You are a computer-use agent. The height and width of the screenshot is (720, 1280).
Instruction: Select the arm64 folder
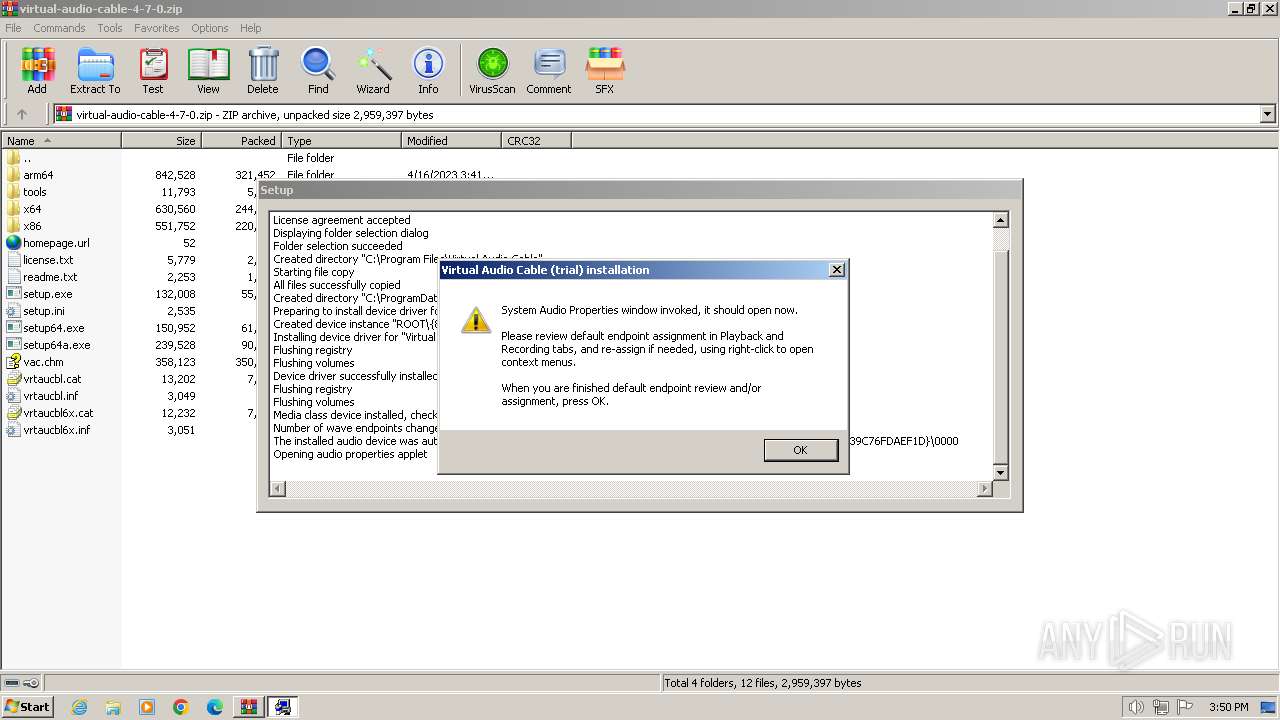[x=38, y=175]
